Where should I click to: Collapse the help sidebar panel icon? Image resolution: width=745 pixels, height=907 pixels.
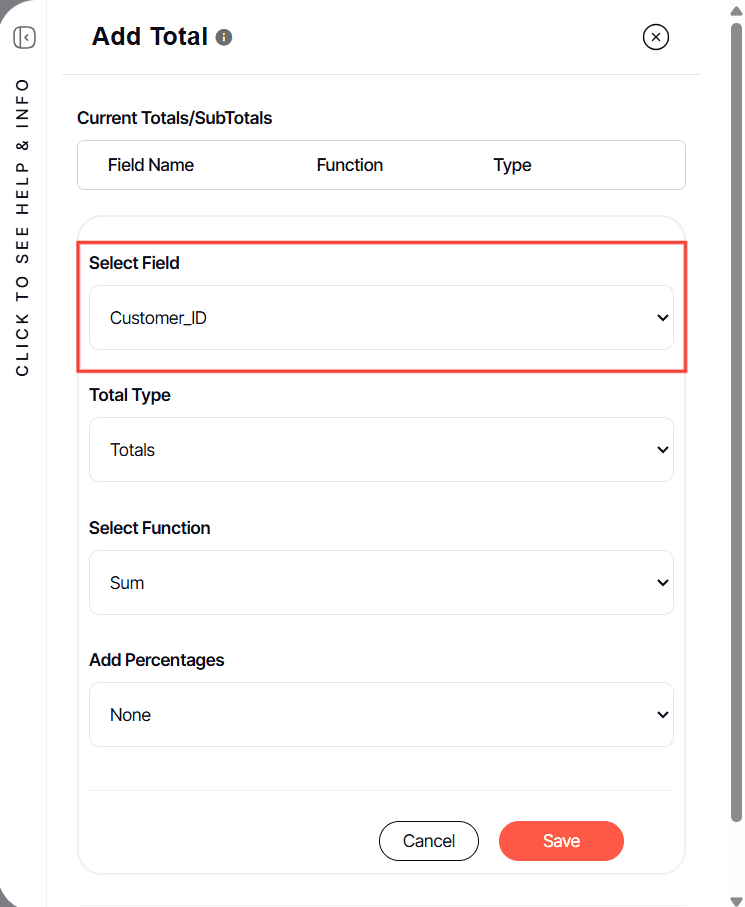pyautogui.click(x=24, y=38)
